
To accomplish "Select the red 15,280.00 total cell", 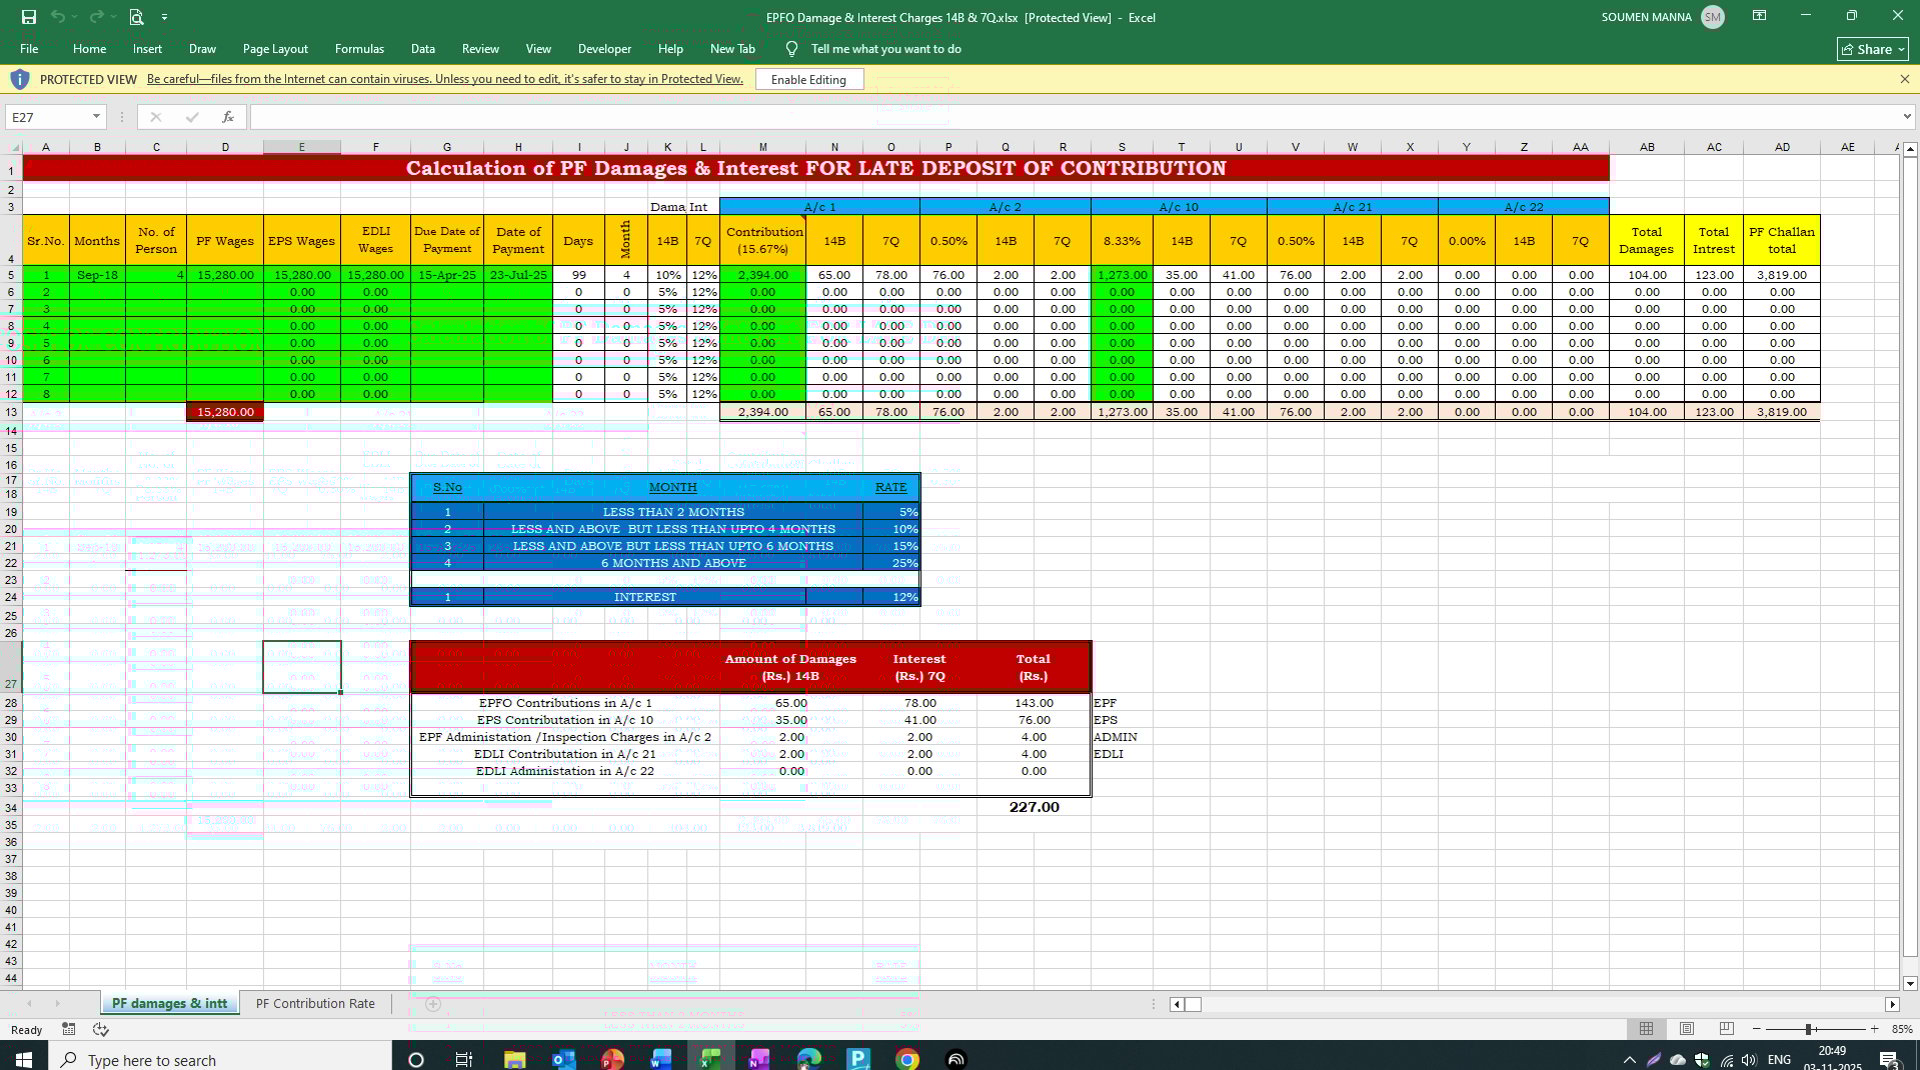I will pyautogui.click(x=225, y=412).
